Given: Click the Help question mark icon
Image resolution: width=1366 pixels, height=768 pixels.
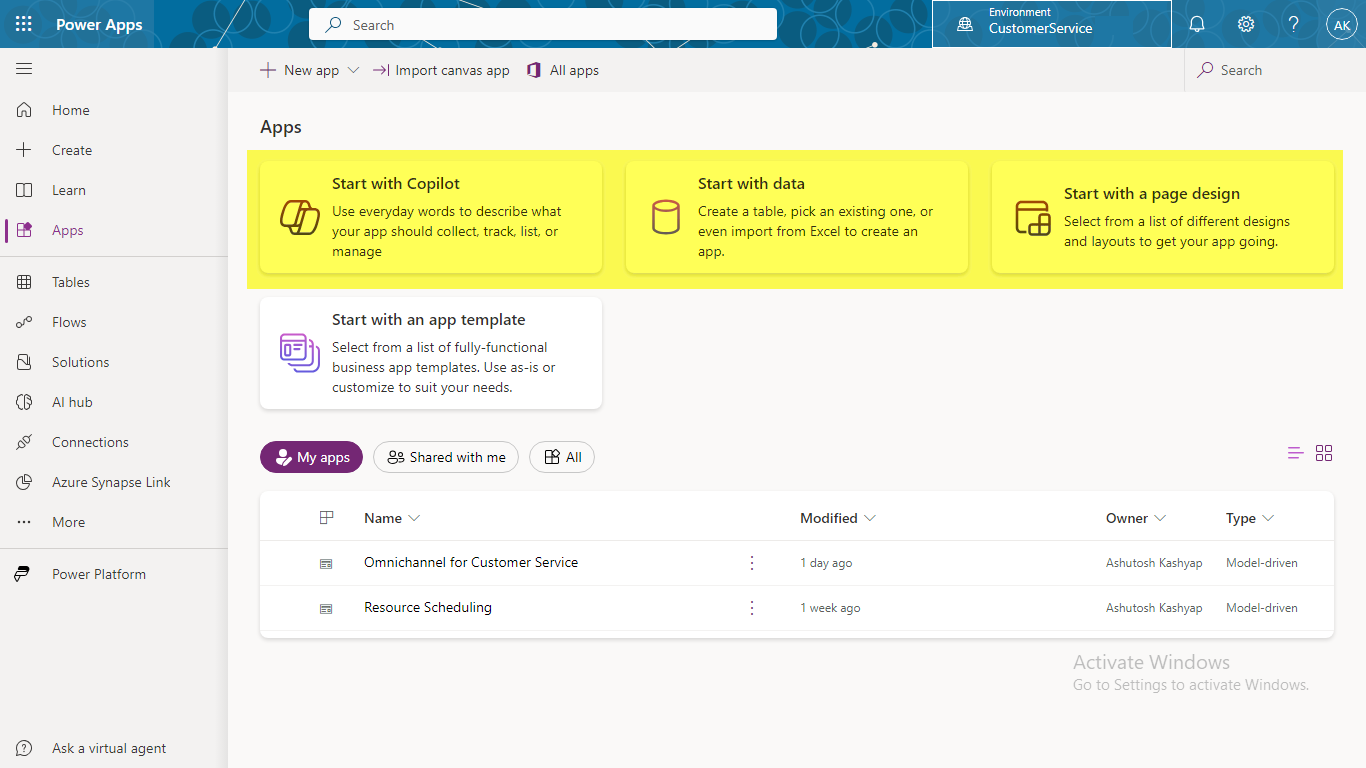Looking at the screenshot, I should 1293,24.
